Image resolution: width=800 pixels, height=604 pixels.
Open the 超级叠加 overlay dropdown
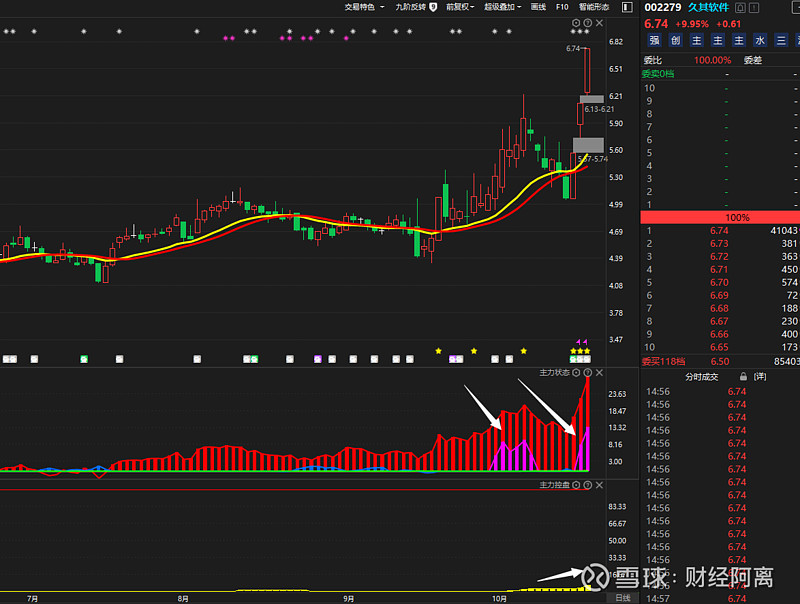pos(502,6)
